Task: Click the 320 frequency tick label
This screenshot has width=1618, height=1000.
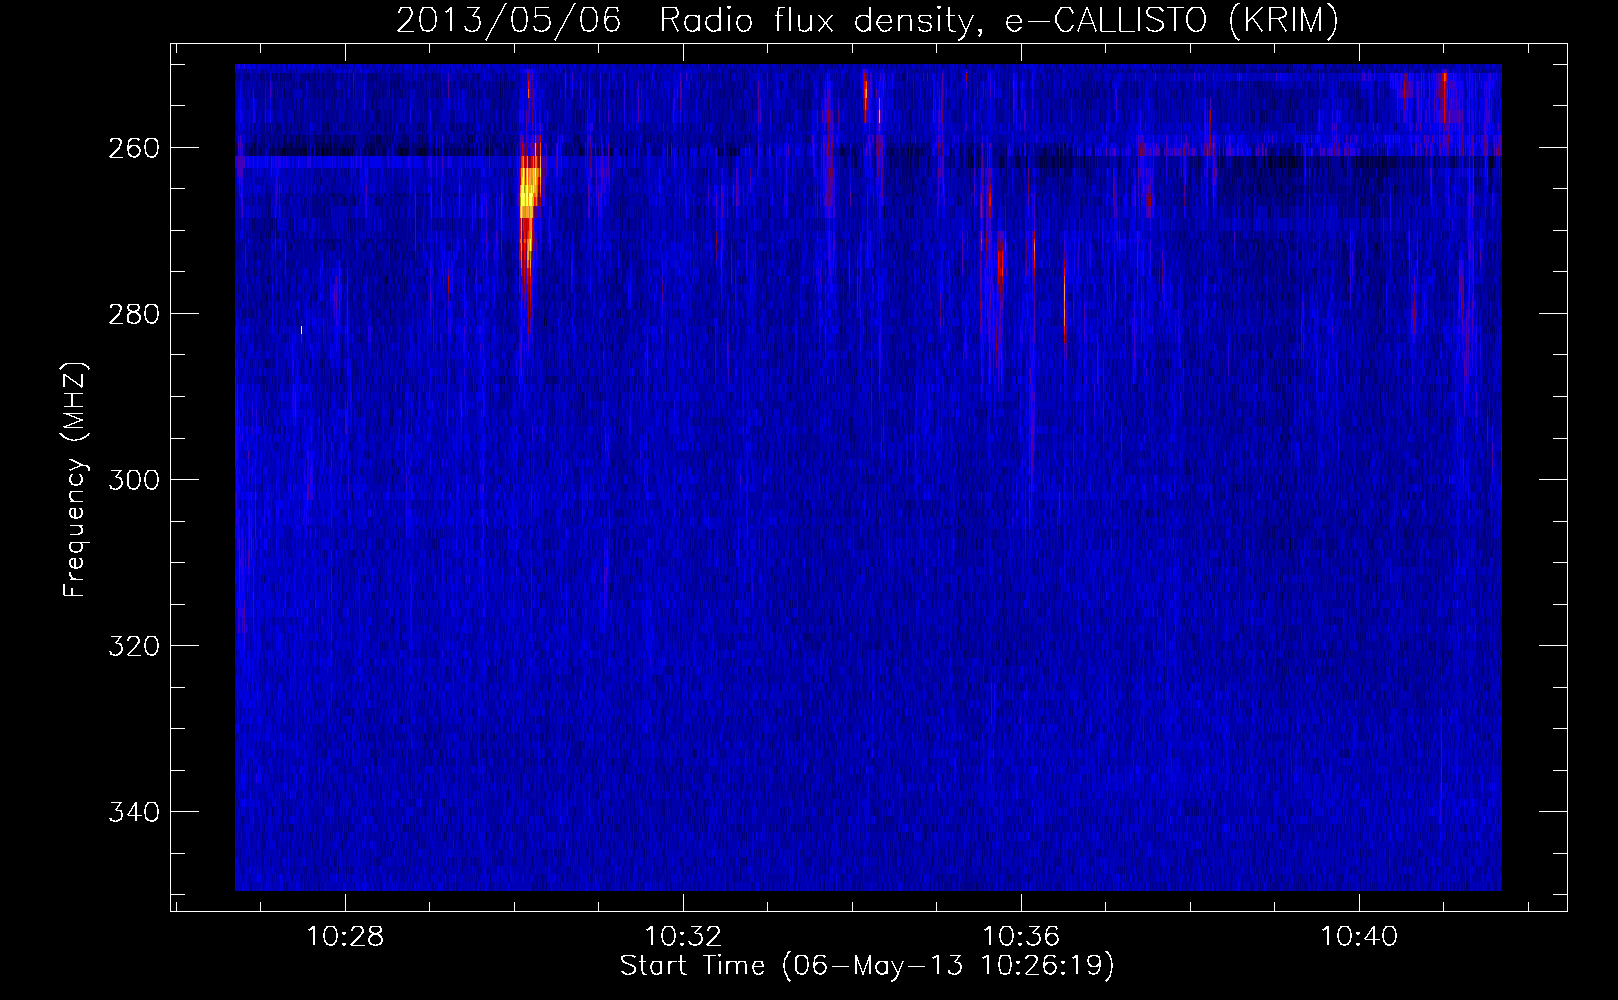Action: pyautogui.click(x=133, y=646)
